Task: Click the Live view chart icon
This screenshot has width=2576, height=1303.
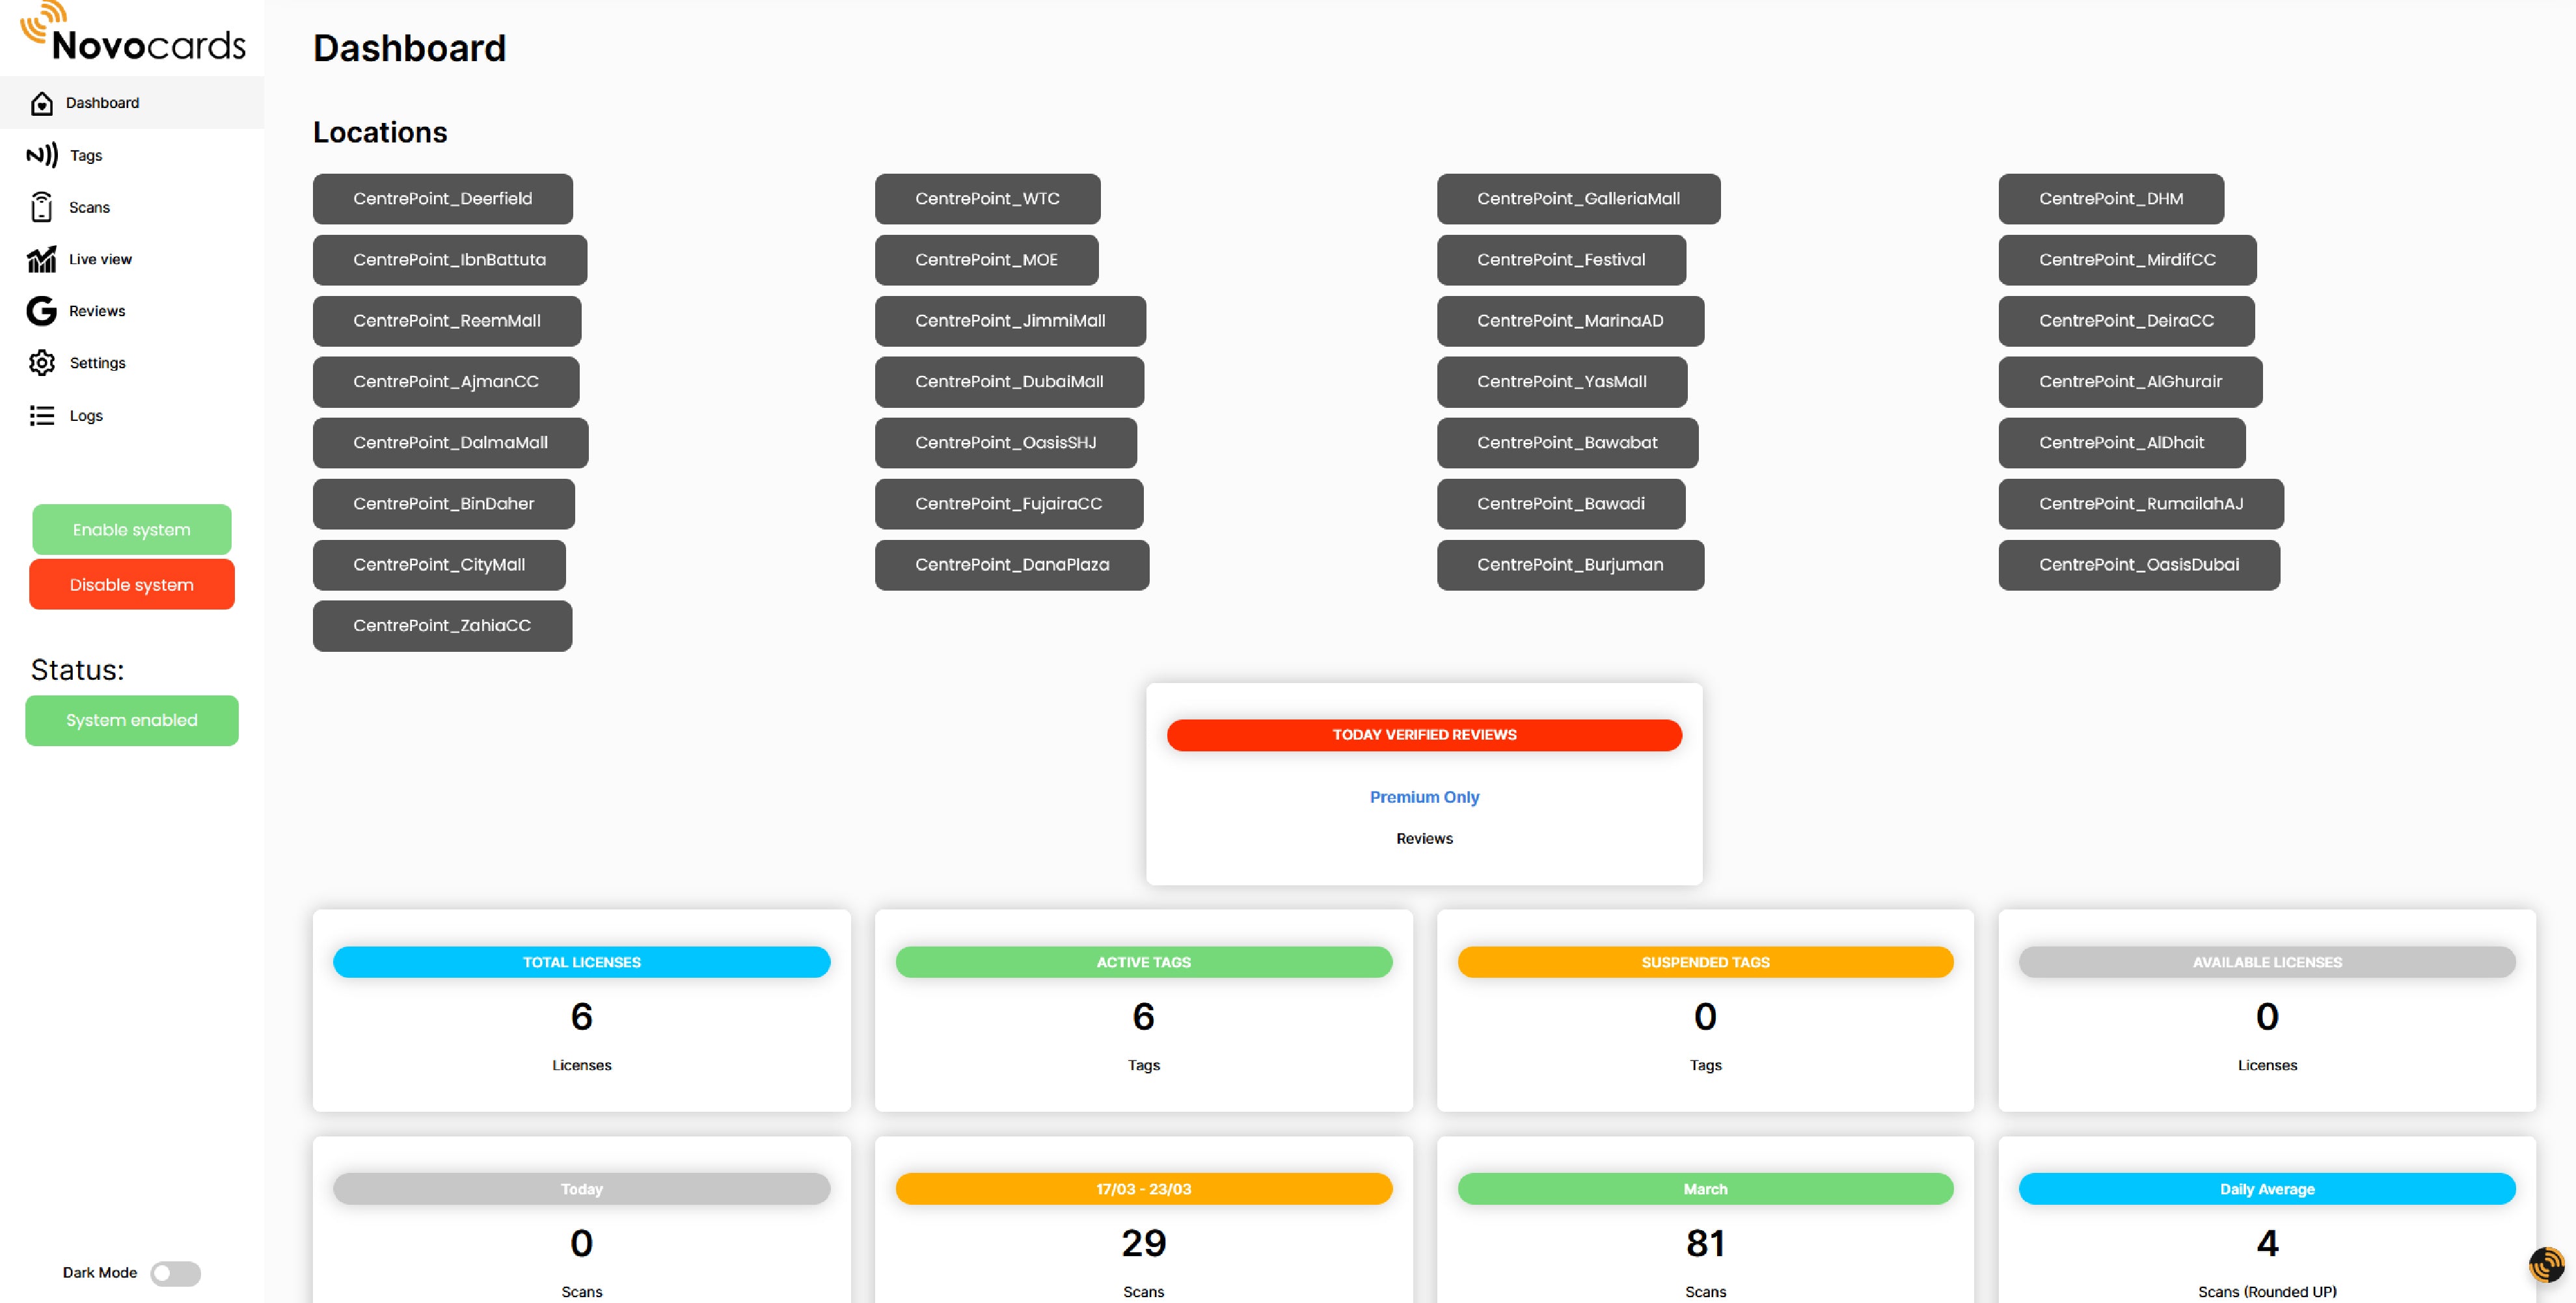Action: (x=41, y=259)
